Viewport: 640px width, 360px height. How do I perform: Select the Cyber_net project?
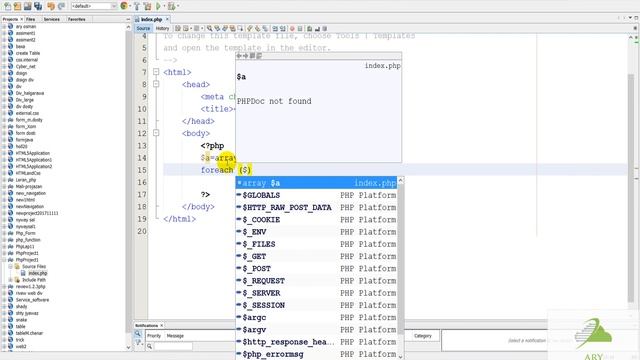(25, 67)
